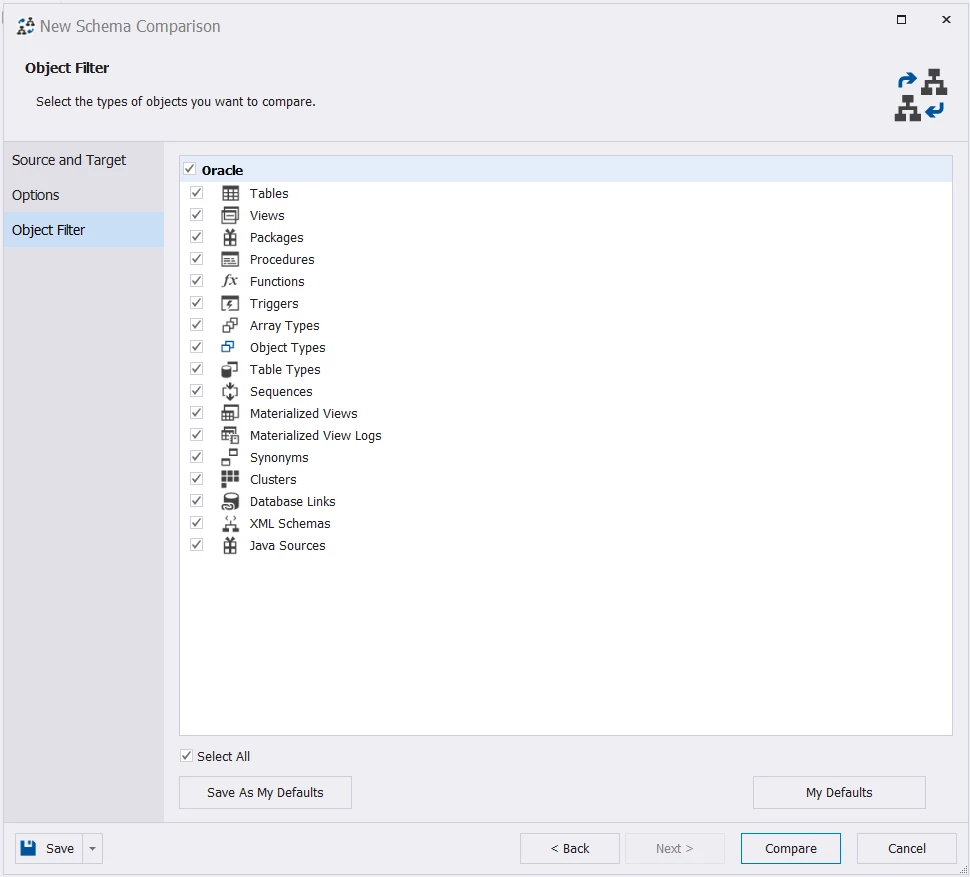This screenshot has height=877, width=970.
Task: Click the Table Types icon
Action: (230, 369)
